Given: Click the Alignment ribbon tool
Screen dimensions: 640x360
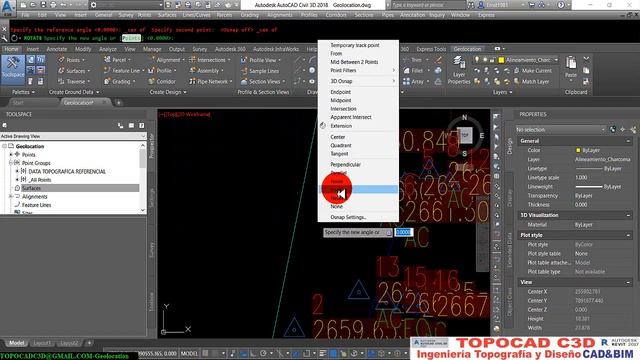Looking at the screenshot, I should click(x=165, y=60).
